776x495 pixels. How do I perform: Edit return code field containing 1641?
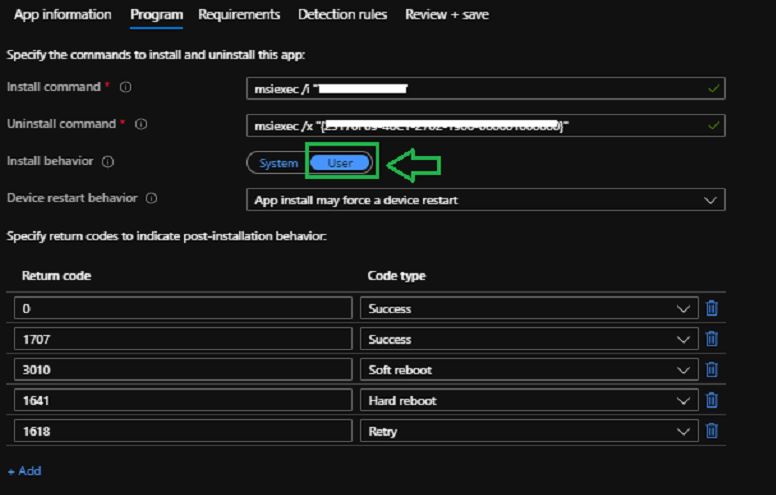[183, 400]
